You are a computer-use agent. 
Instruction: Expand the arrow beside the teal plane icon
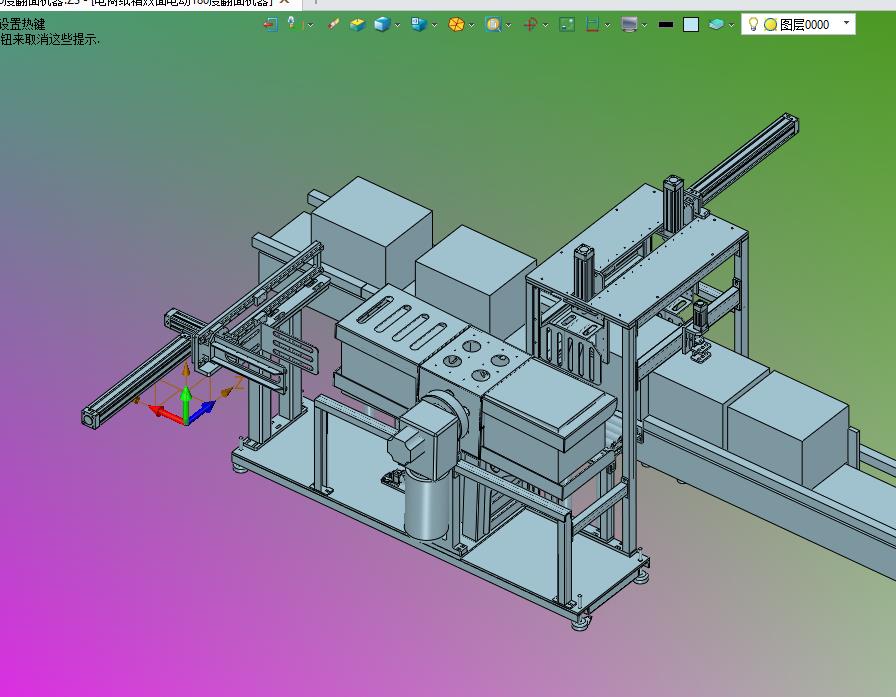[731, 25]
